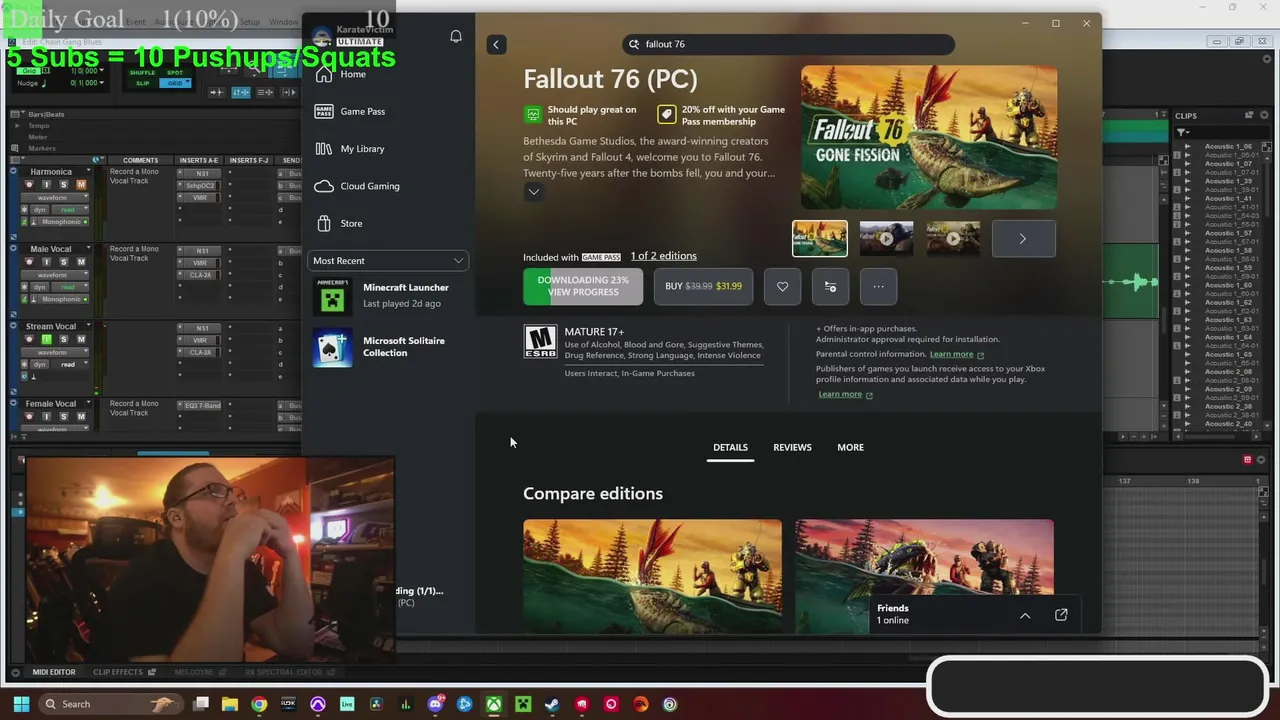Image resolution: width=1280 pixels, height=720 pixels.
Task: Add Fallout 76 to wishlist heart
Action: pyautogui.click(x=783, y=286)
